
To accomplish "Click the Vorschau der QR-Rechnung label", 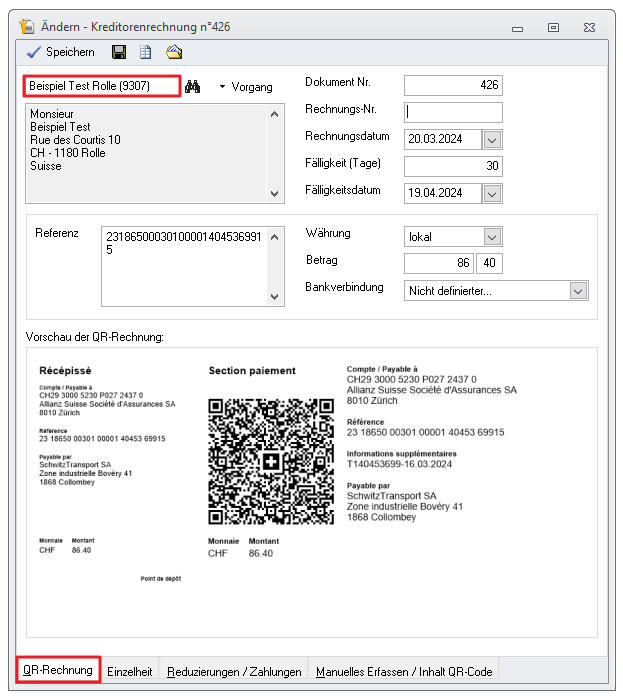I will (95, 337).
